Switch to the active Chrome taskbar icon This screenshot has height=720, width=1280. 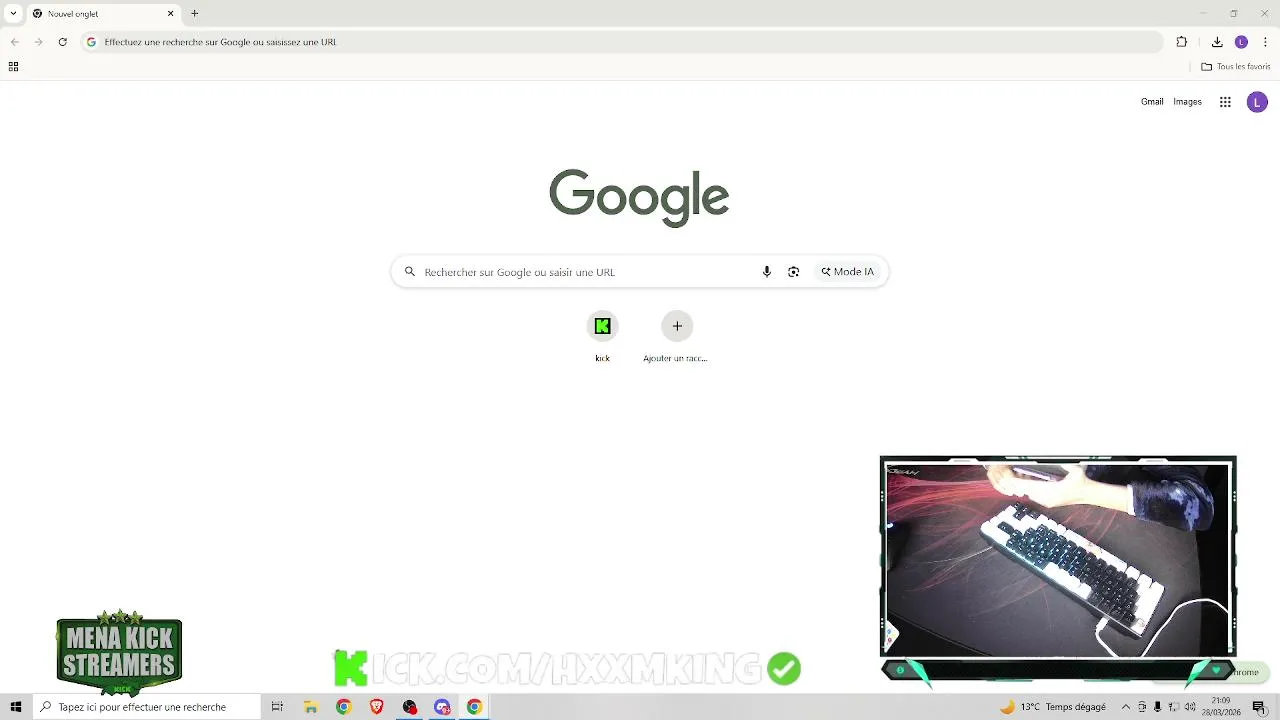point(474,707)
